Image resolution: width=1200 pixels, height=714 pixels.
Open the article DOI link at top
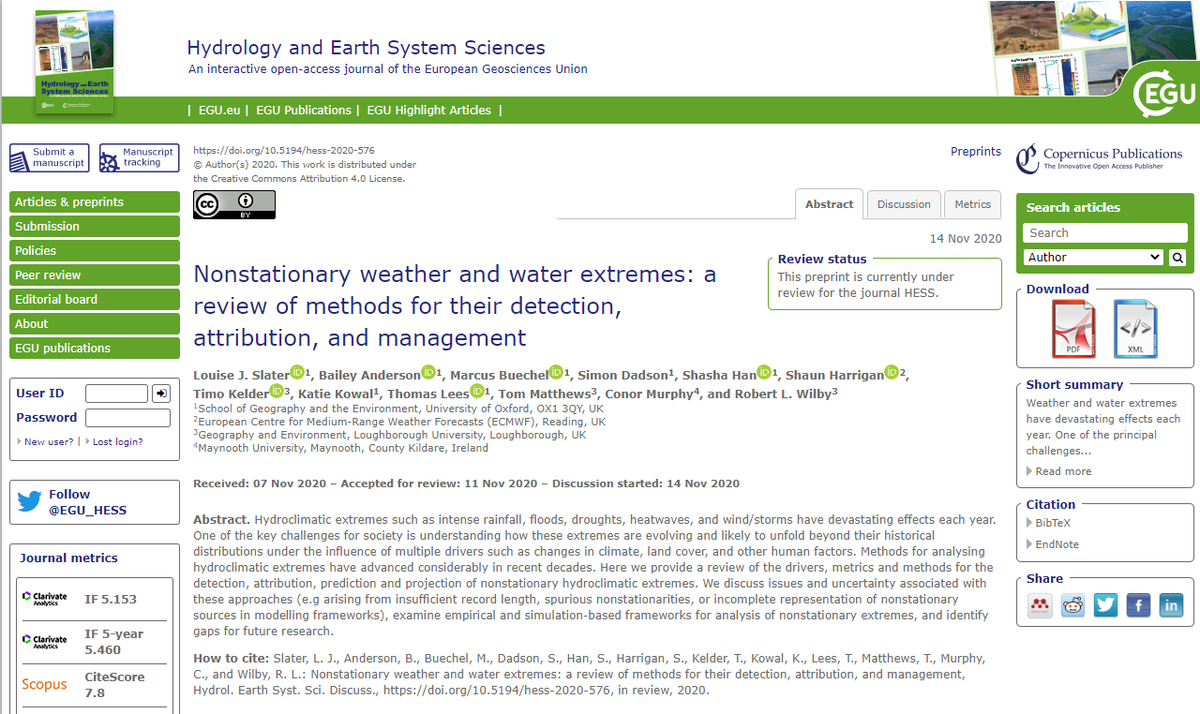coord(283,151)
